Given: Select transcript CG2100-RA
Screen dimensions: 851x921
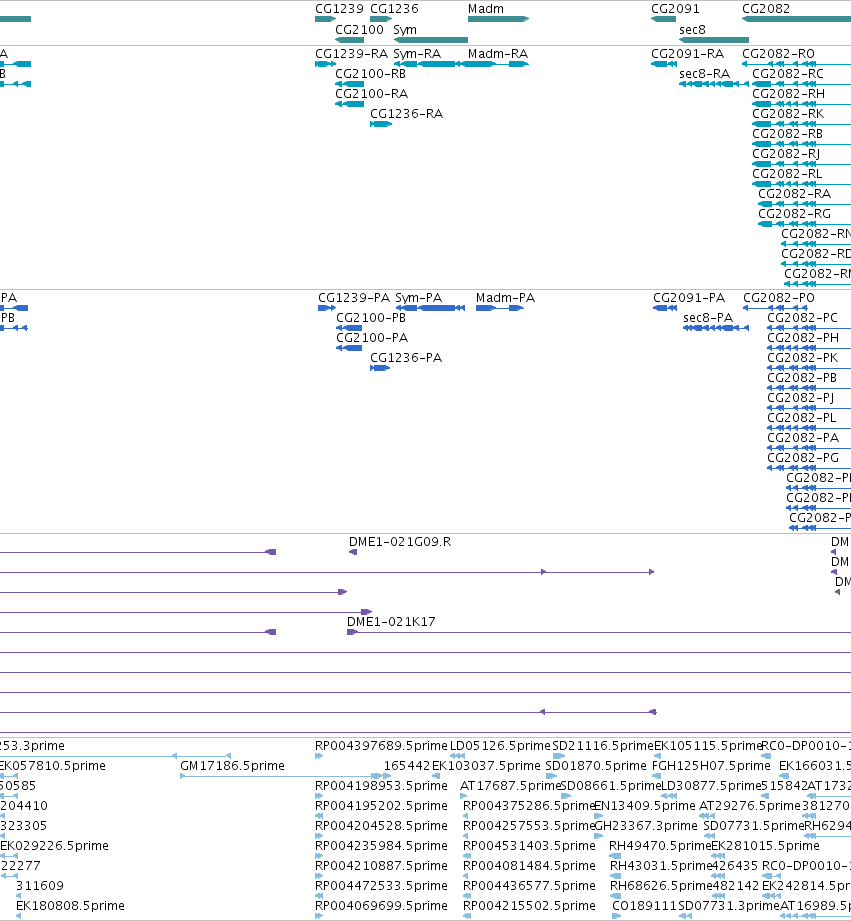Looking at the screenshot, I should (349, 104).
